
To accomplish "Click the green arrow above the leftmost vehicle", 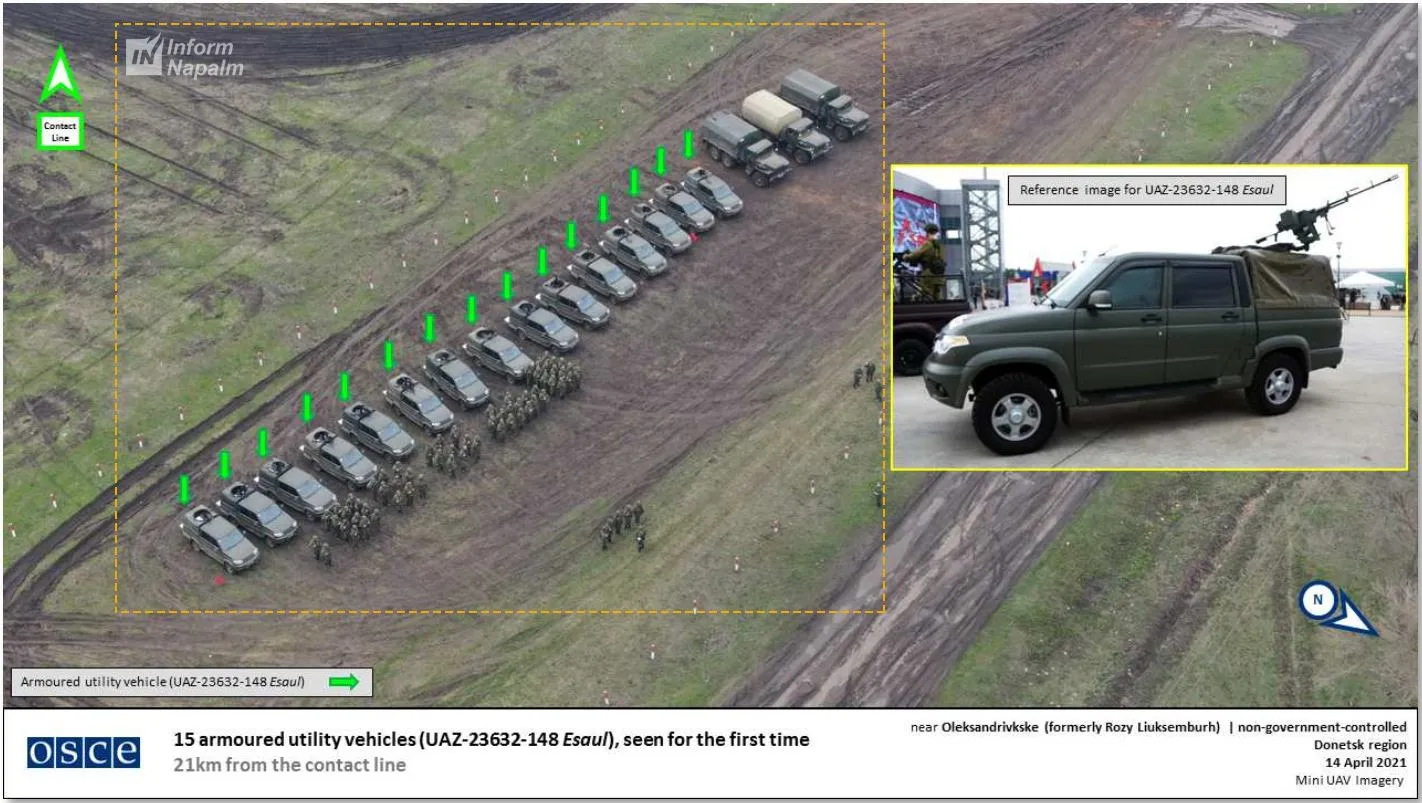I will point(184,490).
